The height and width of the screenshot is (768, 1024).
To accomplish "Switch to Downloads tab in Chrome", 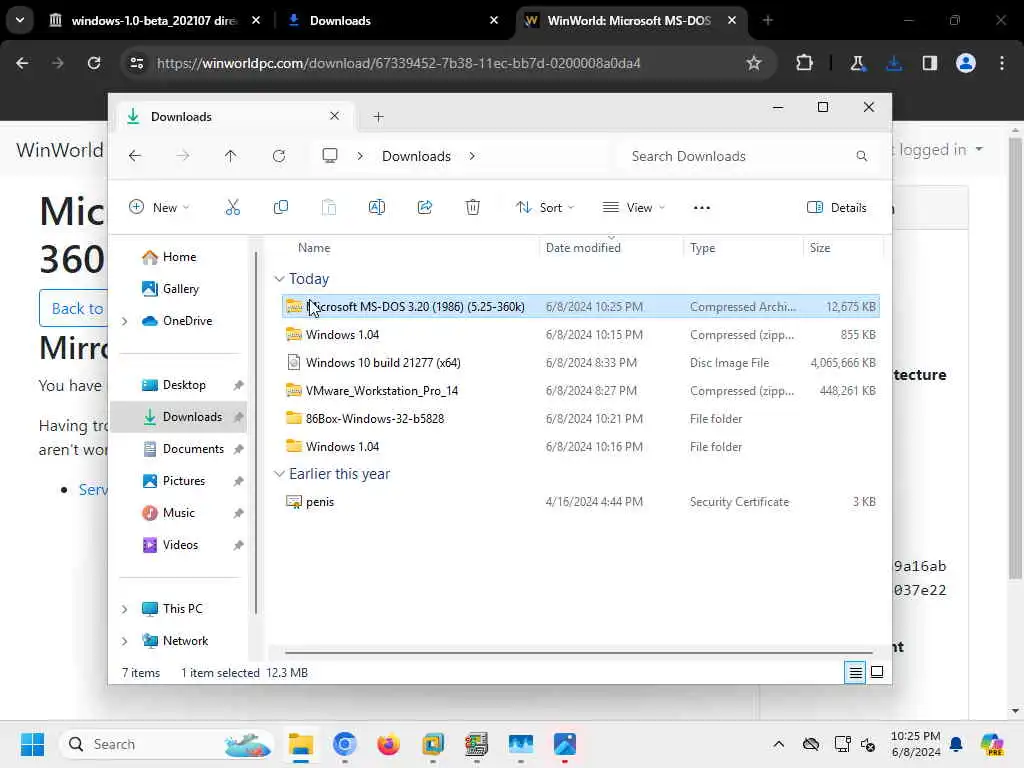I will [394, 21].
